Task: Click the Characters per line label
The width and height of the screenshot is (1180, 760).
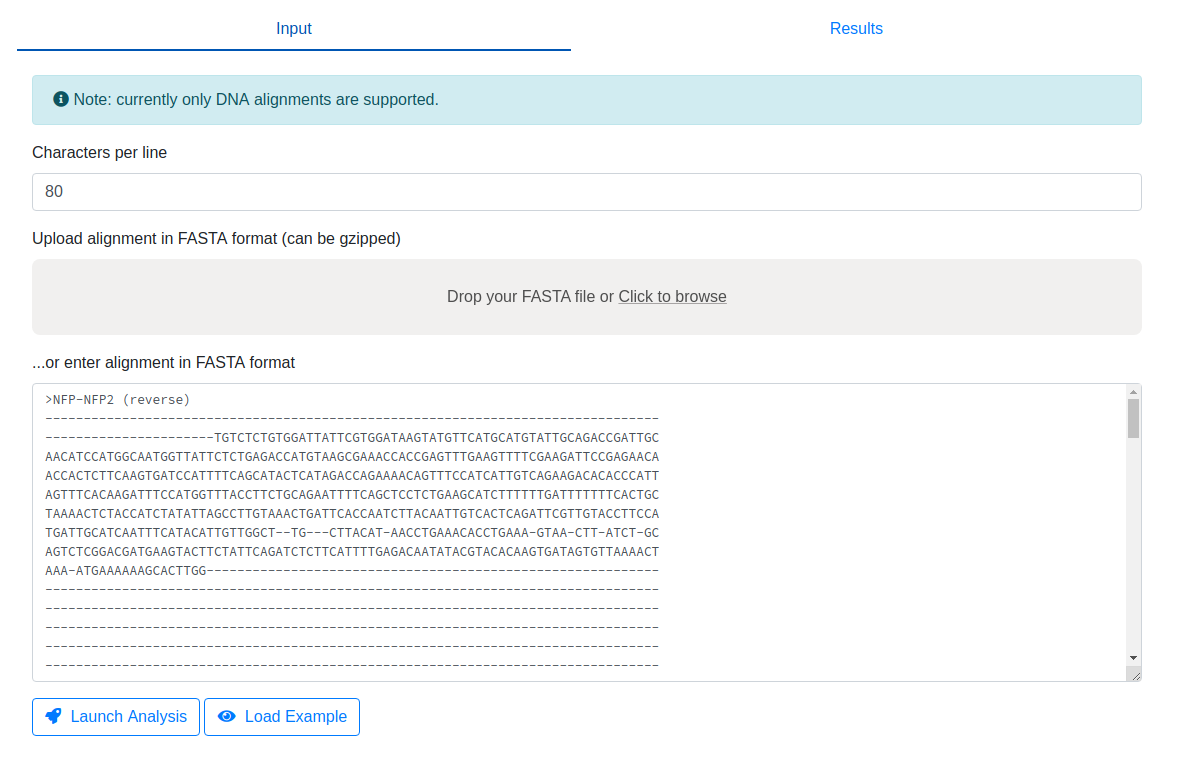Action: (x=100, y=153)
